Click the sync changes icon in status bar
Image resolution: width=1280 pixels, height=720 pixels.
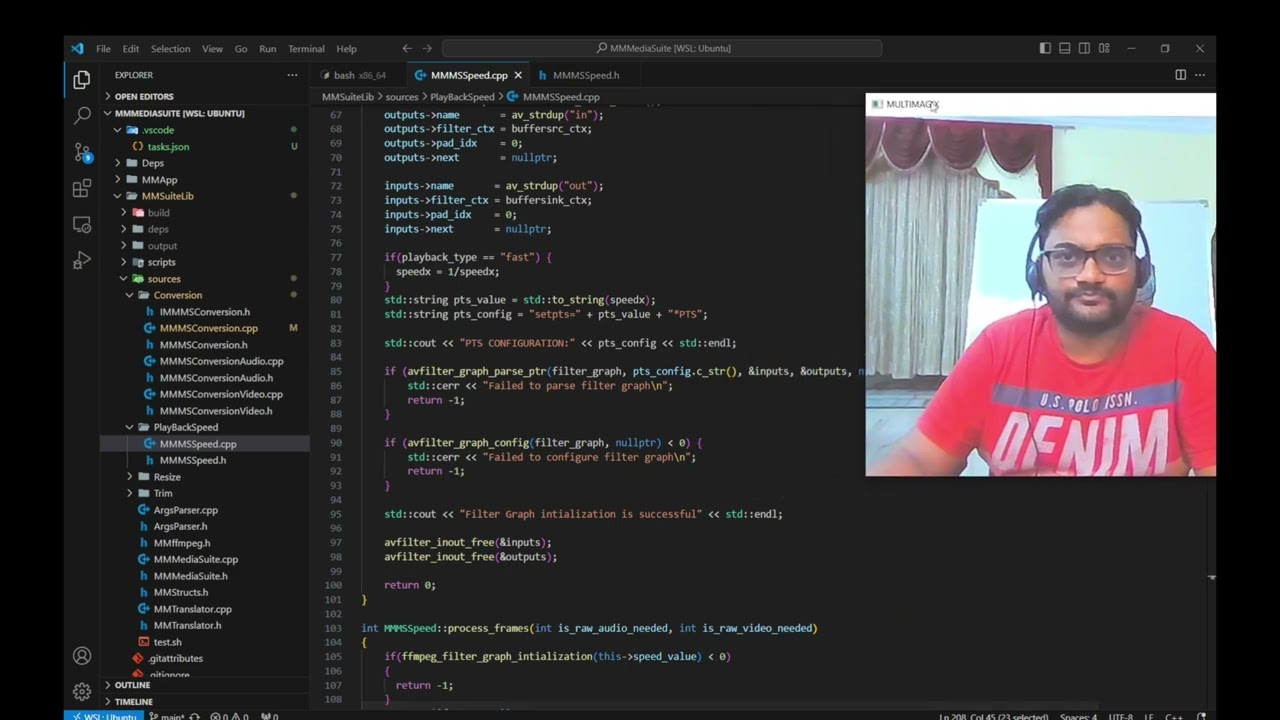[194, 716]
